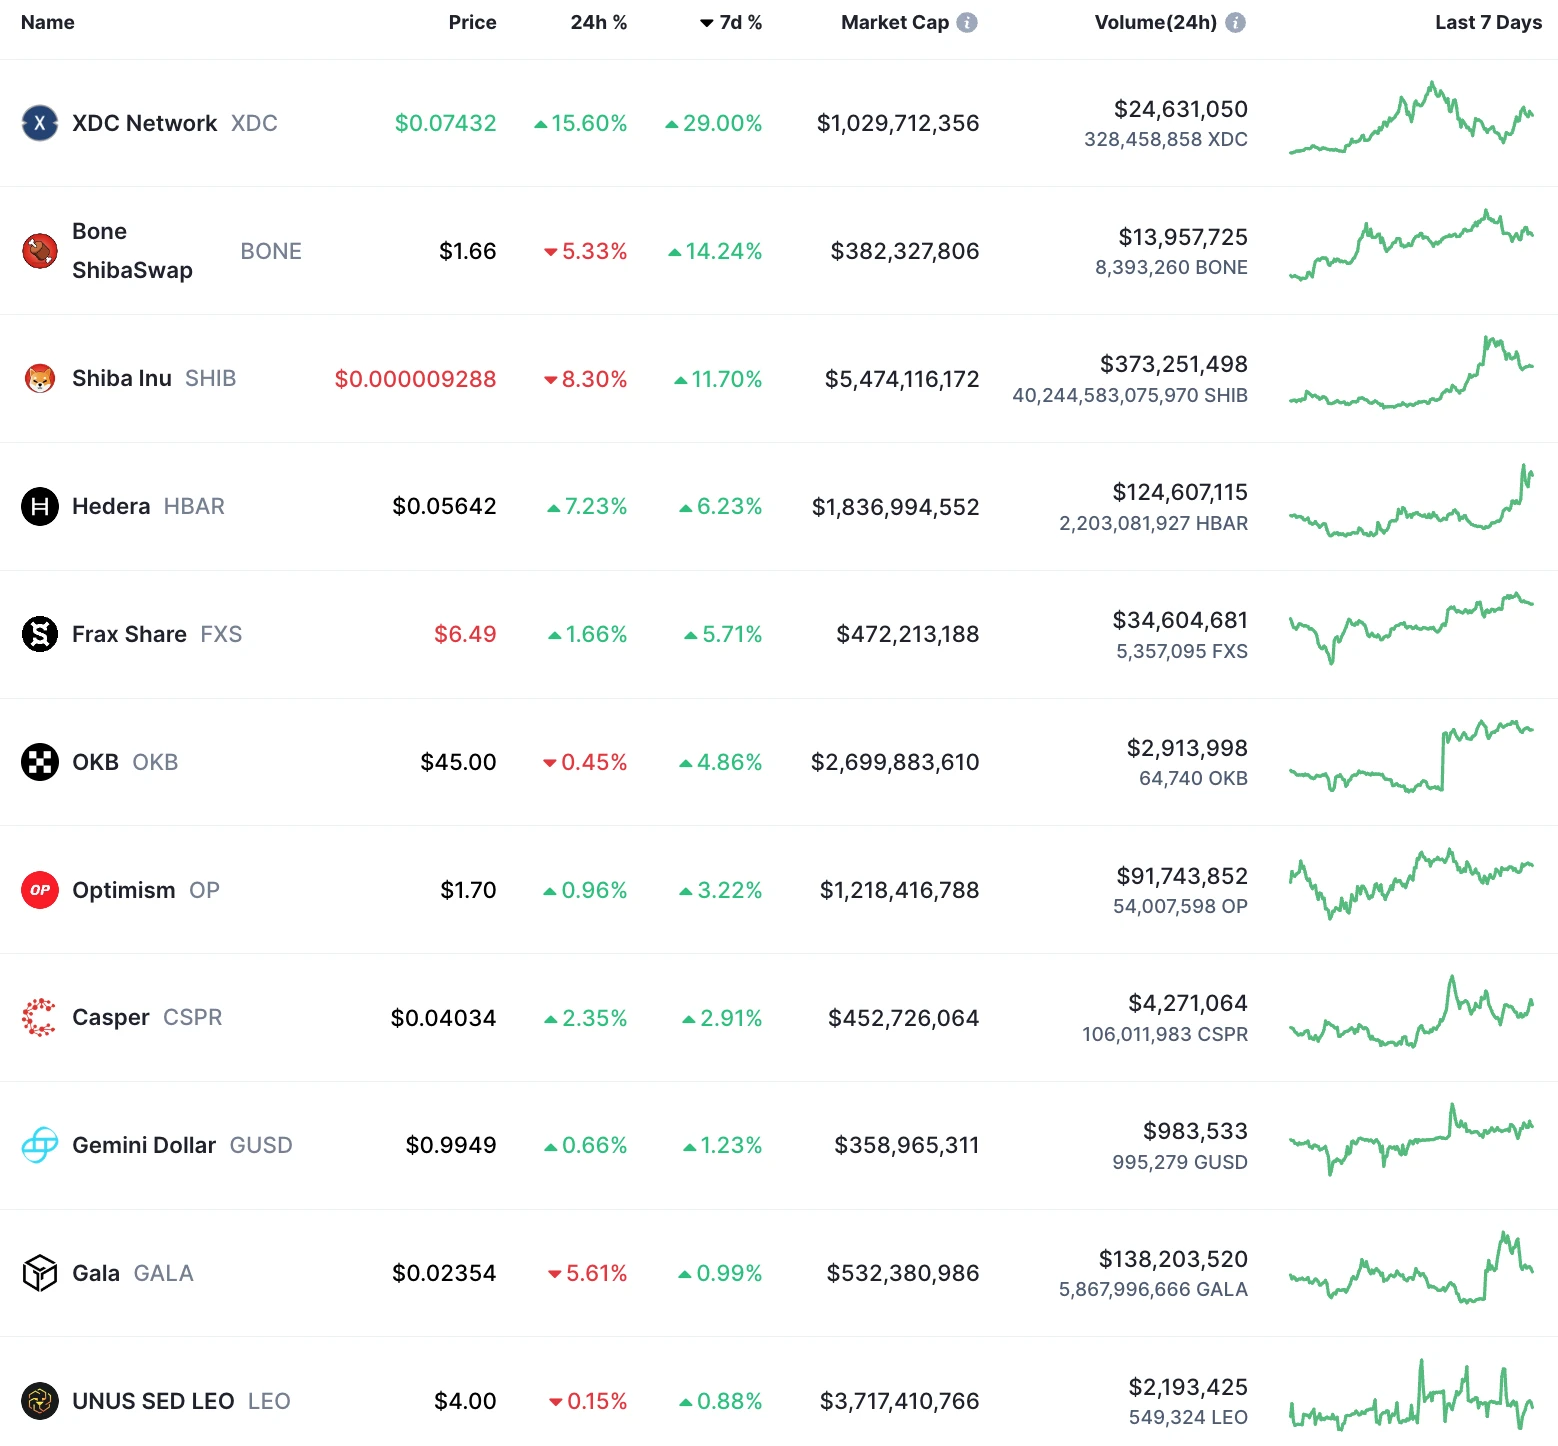Show the Market Cap info tooltip icon

pyautogui.click(x=967, y=22)
